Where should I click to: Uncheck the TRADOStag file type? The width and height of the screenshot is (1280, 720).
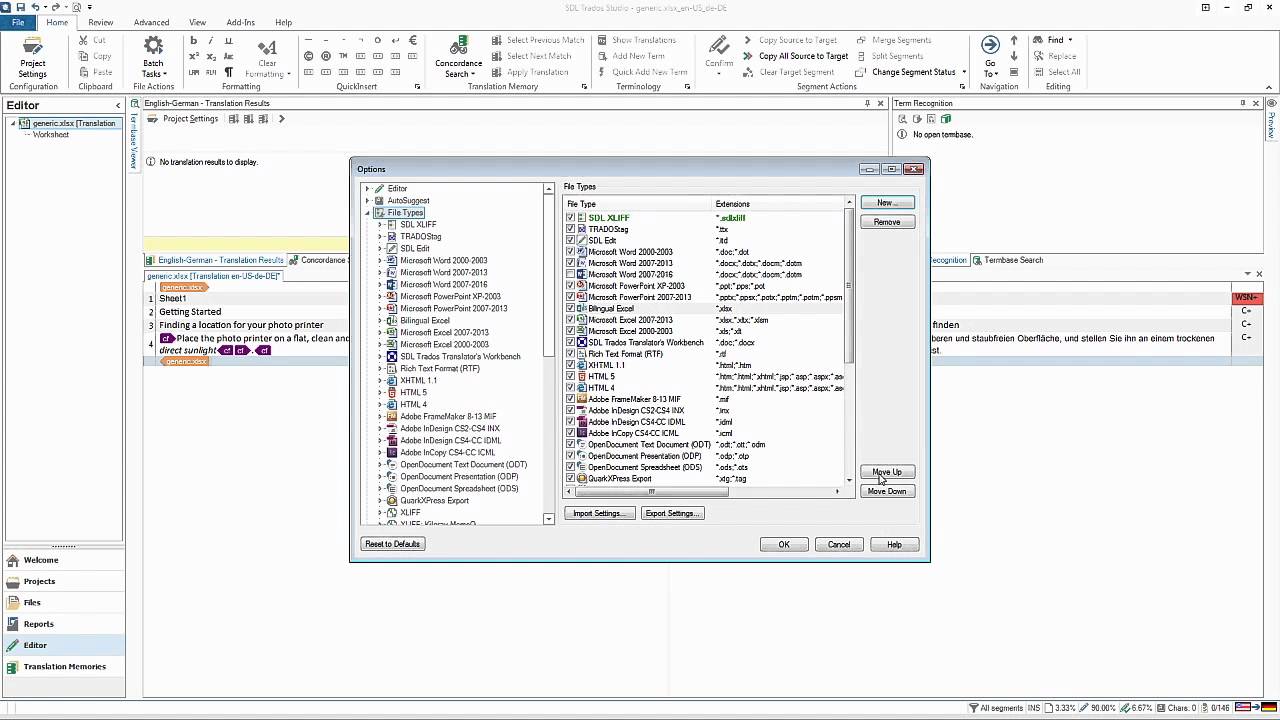(571, 229)
